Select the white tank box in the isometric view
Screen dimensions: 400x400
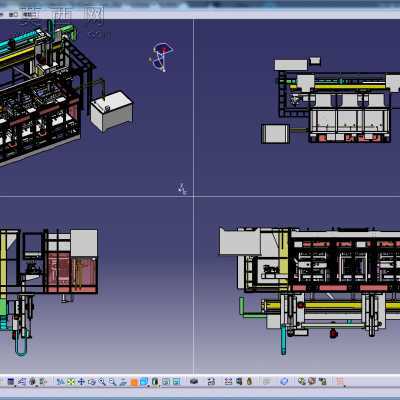coord(112,111)
